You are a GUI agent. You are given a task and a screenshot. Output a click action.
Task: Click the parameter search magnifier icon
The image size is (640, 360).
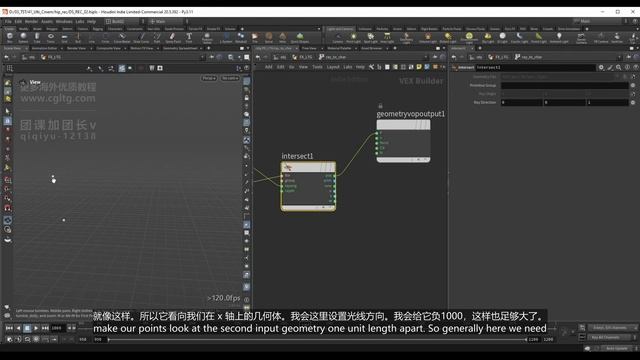tap(619, 67)
